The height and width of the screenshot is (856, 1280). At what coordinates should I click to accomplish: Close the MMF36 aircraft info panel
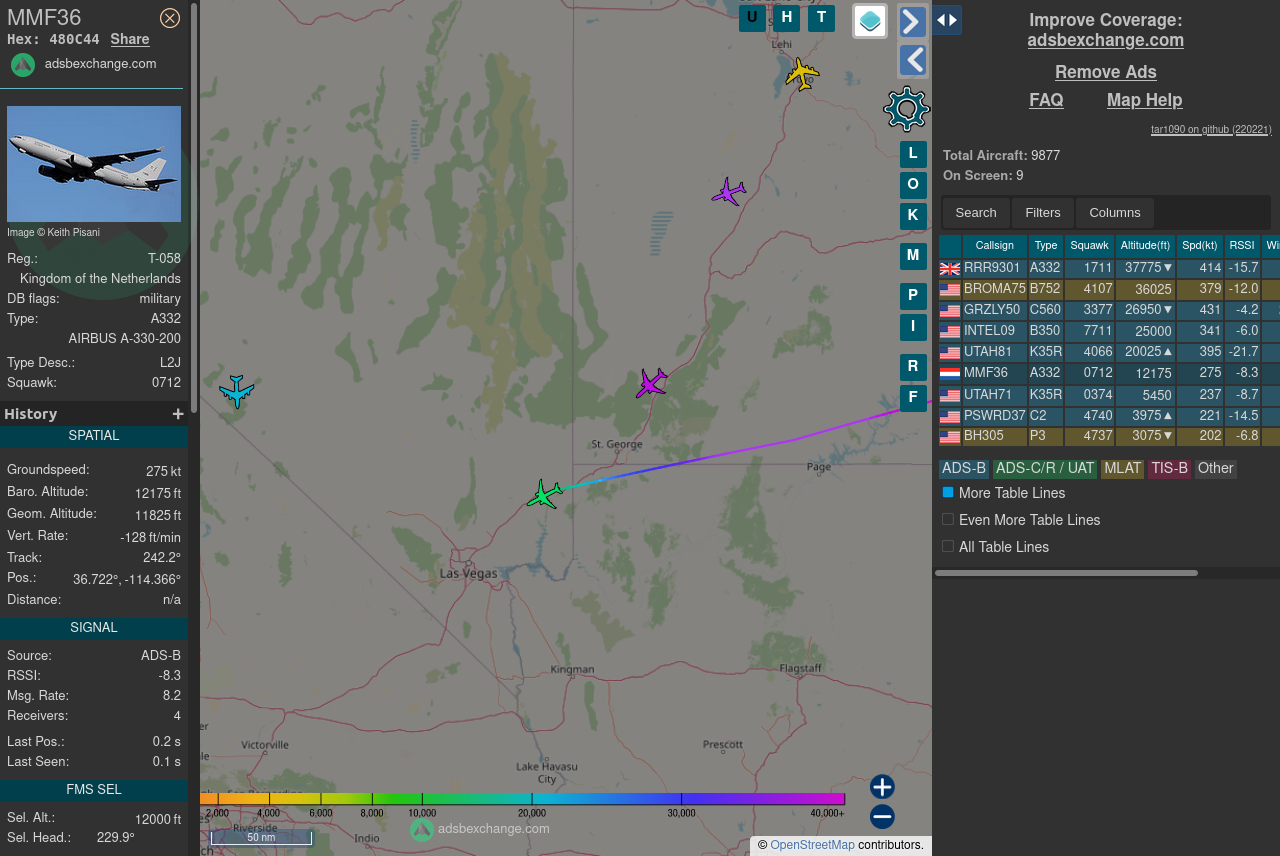[170, 18]
